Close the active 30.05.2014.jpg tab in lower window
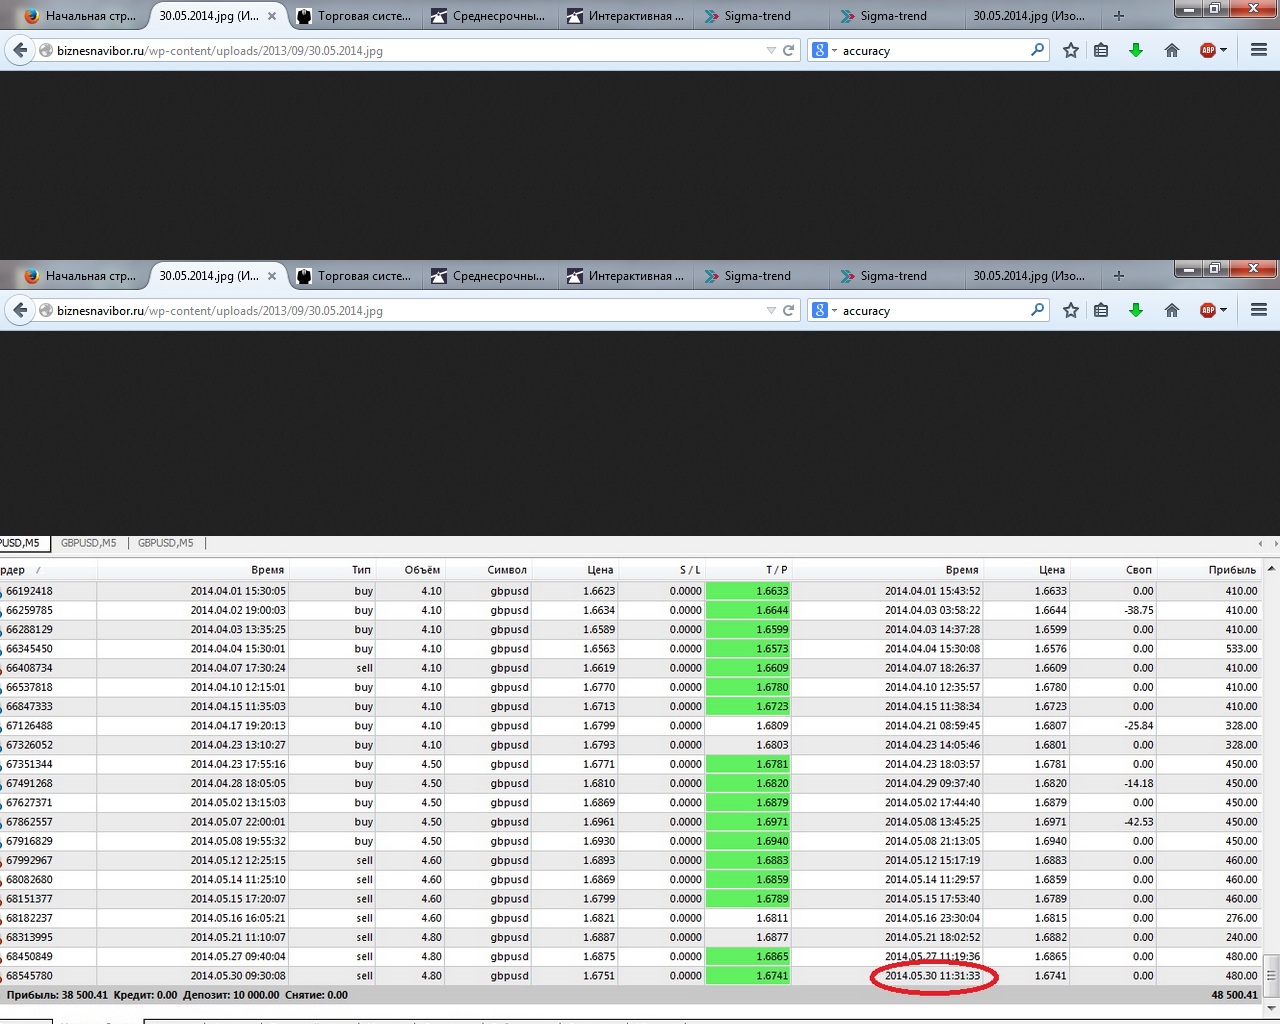This screenshot has width=1280, height=1024. (x=271, y=276)
